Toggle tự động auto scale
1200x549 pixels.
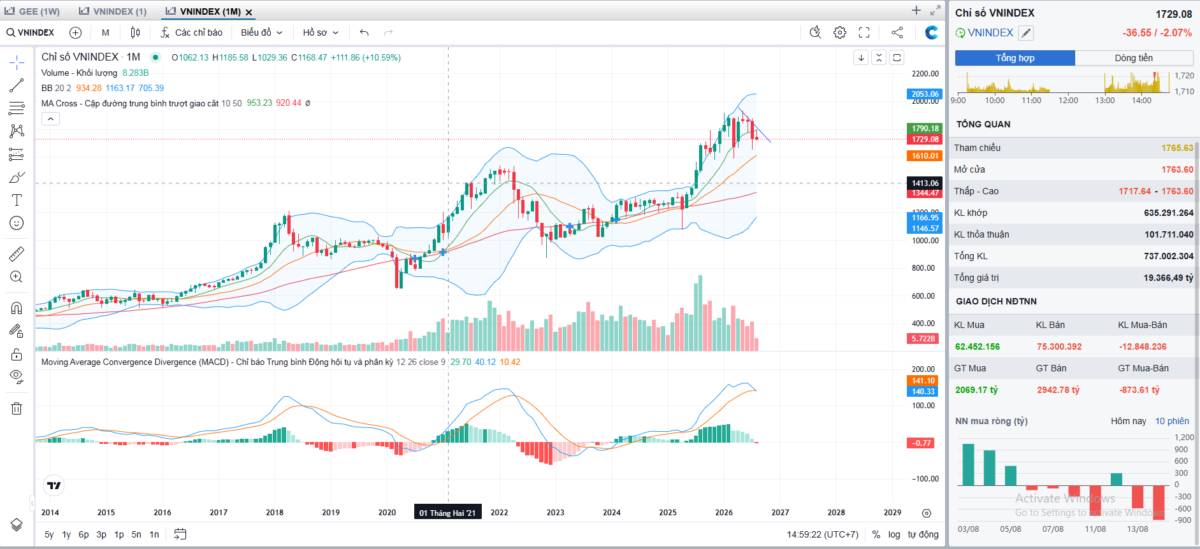coord(923,535)
